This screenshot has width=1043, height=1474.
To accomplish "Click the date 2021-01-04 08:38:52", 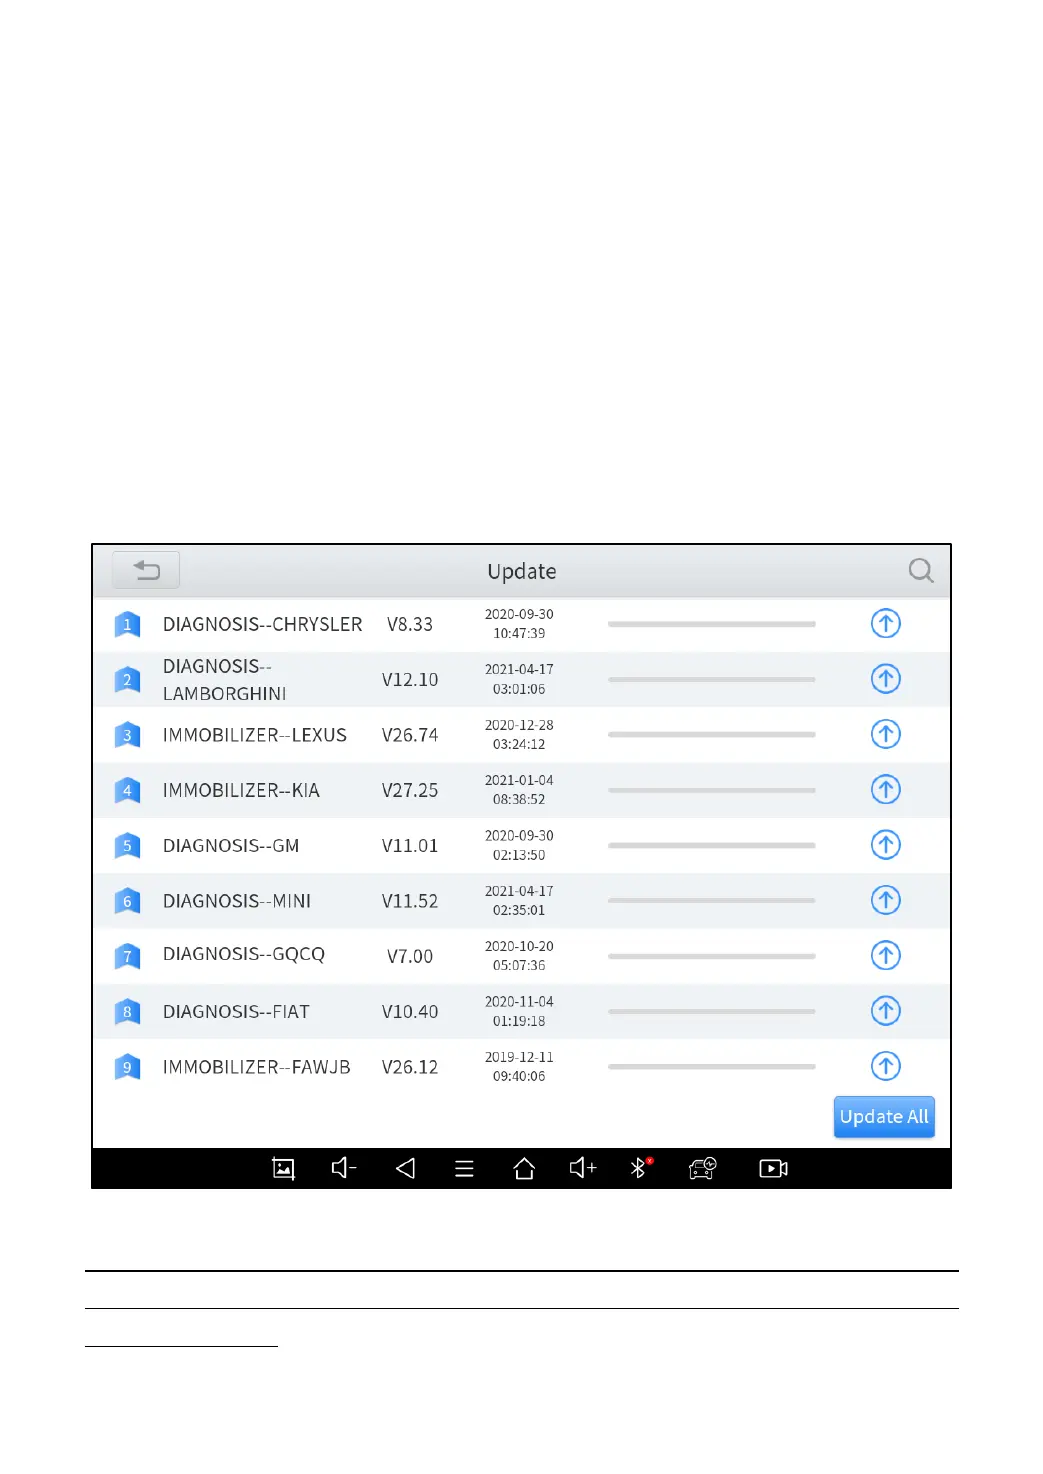I will (519, 790).
